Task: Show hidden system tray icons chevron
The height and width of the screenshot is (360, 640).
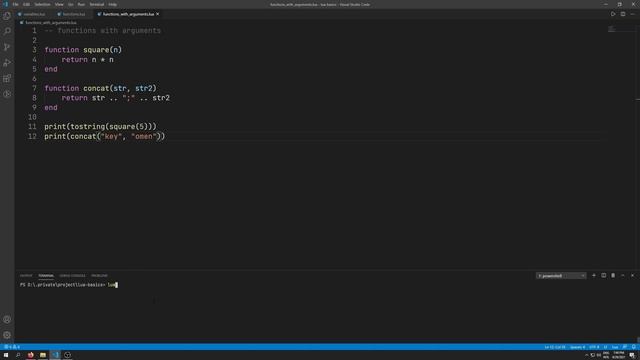Action: [x=587, y=356]
